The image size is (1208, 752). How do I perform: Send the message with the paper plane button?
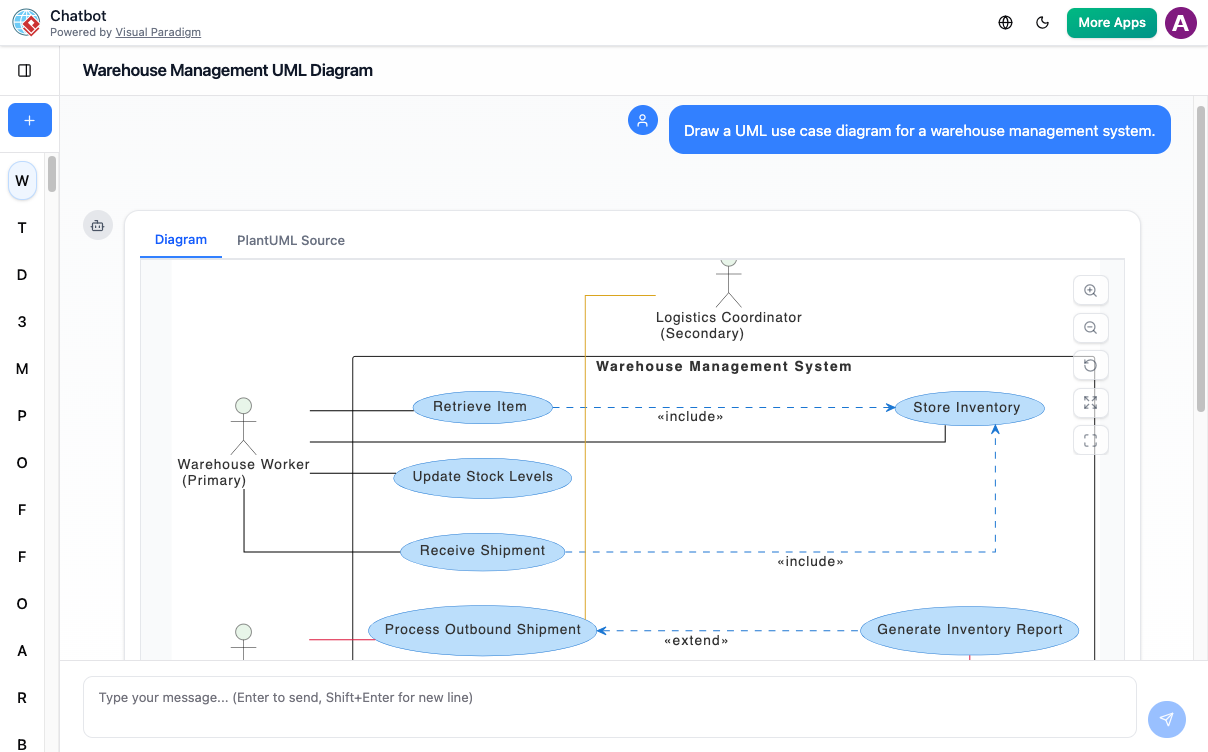tap(1166, 719)
